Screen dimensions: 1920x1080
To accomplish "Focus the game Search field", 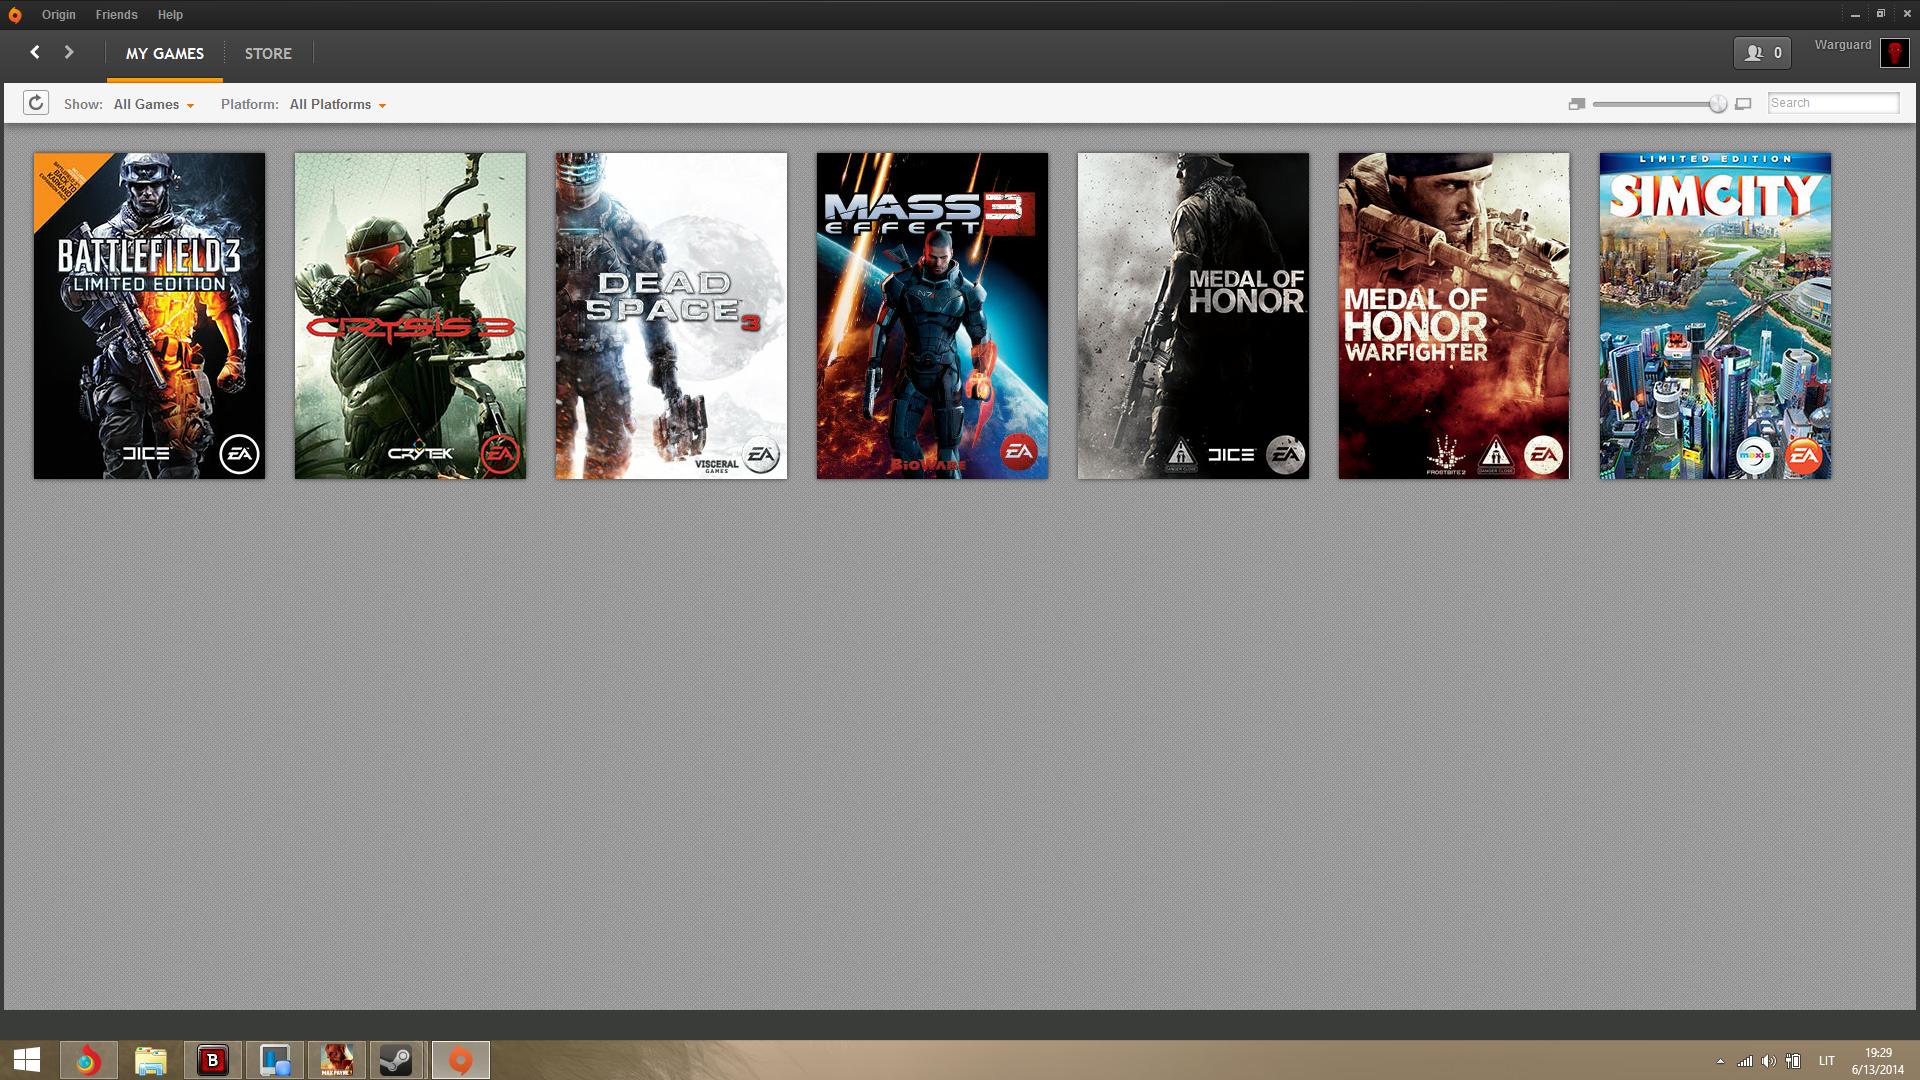I will point(1833,103).
